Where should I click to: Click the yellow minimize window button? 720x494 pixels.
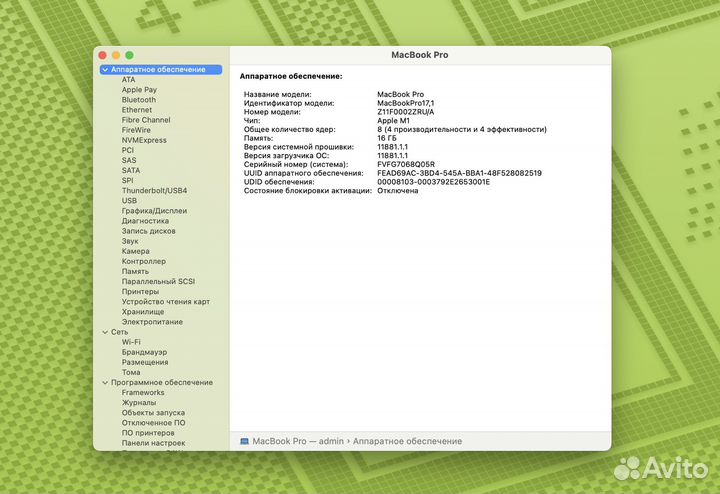click(116, 55)
